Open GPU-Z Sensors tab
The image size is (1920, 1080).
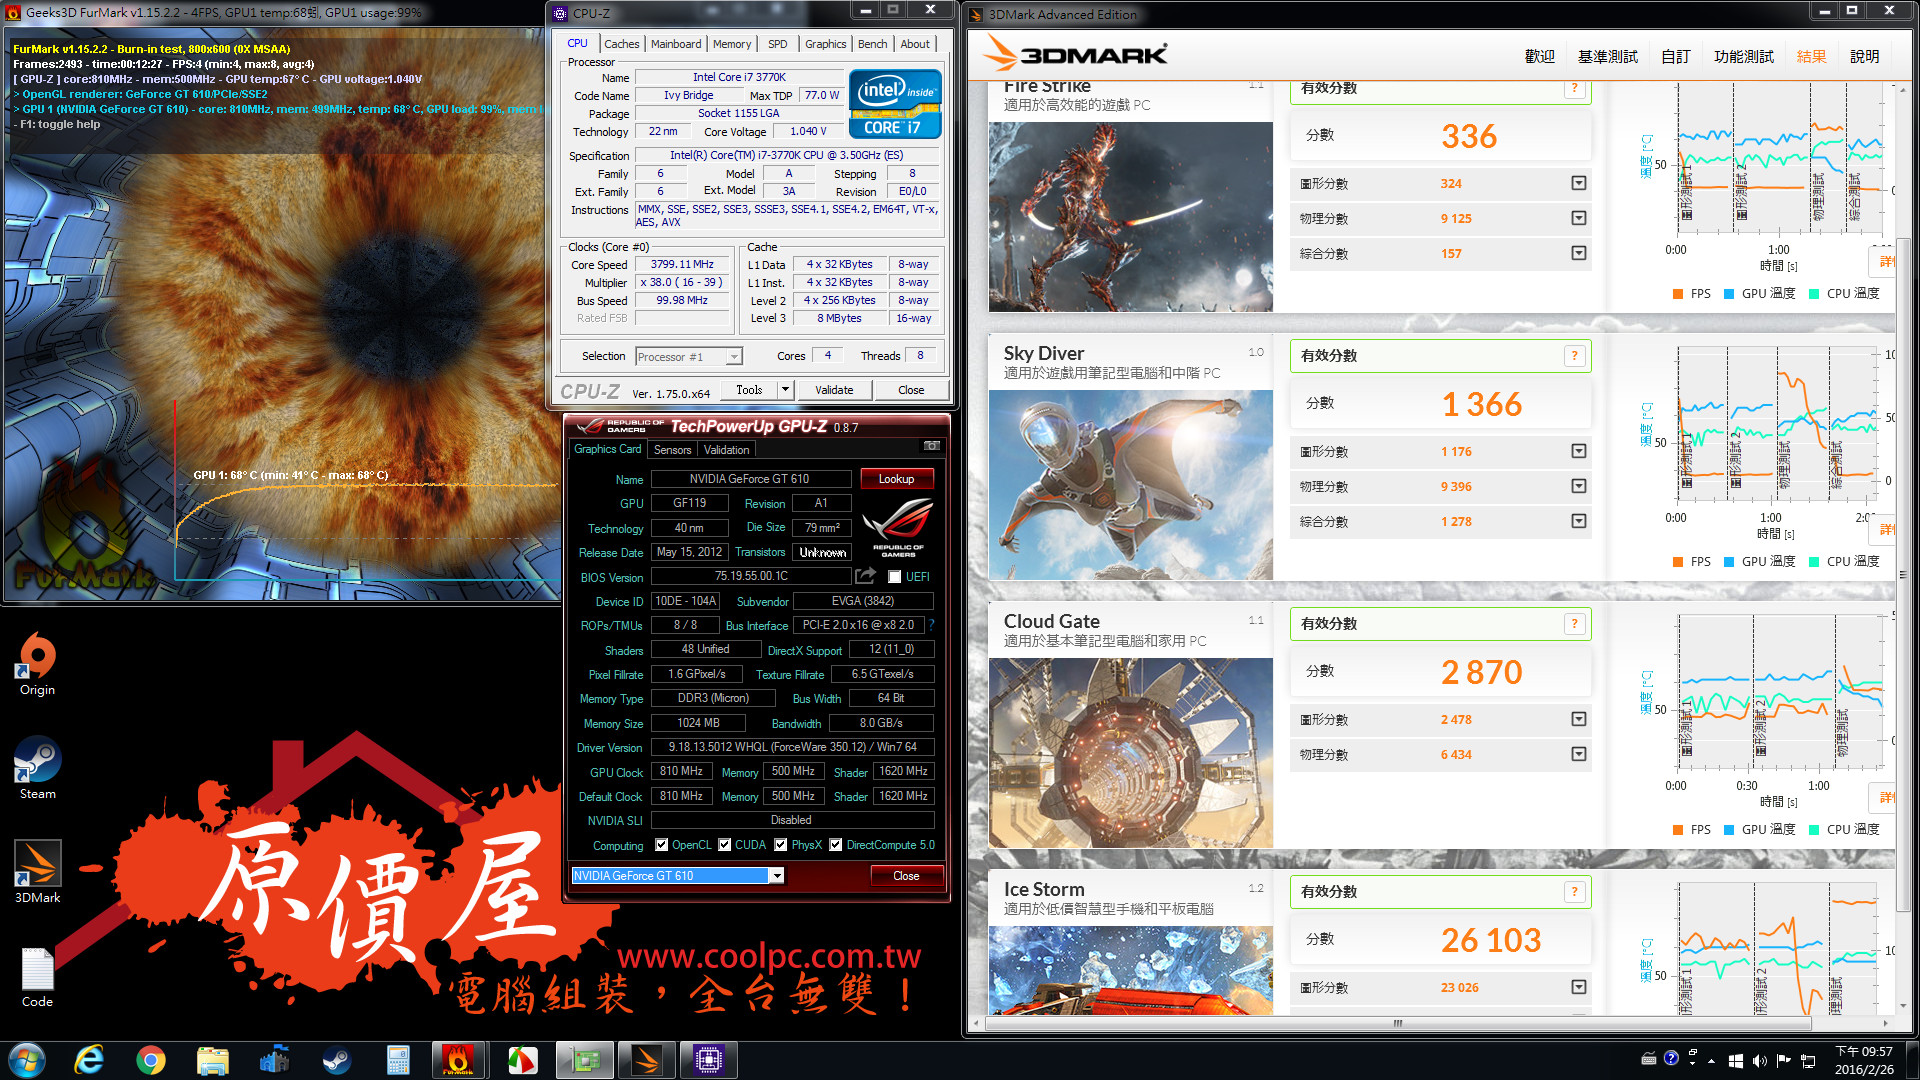(672, 450)
